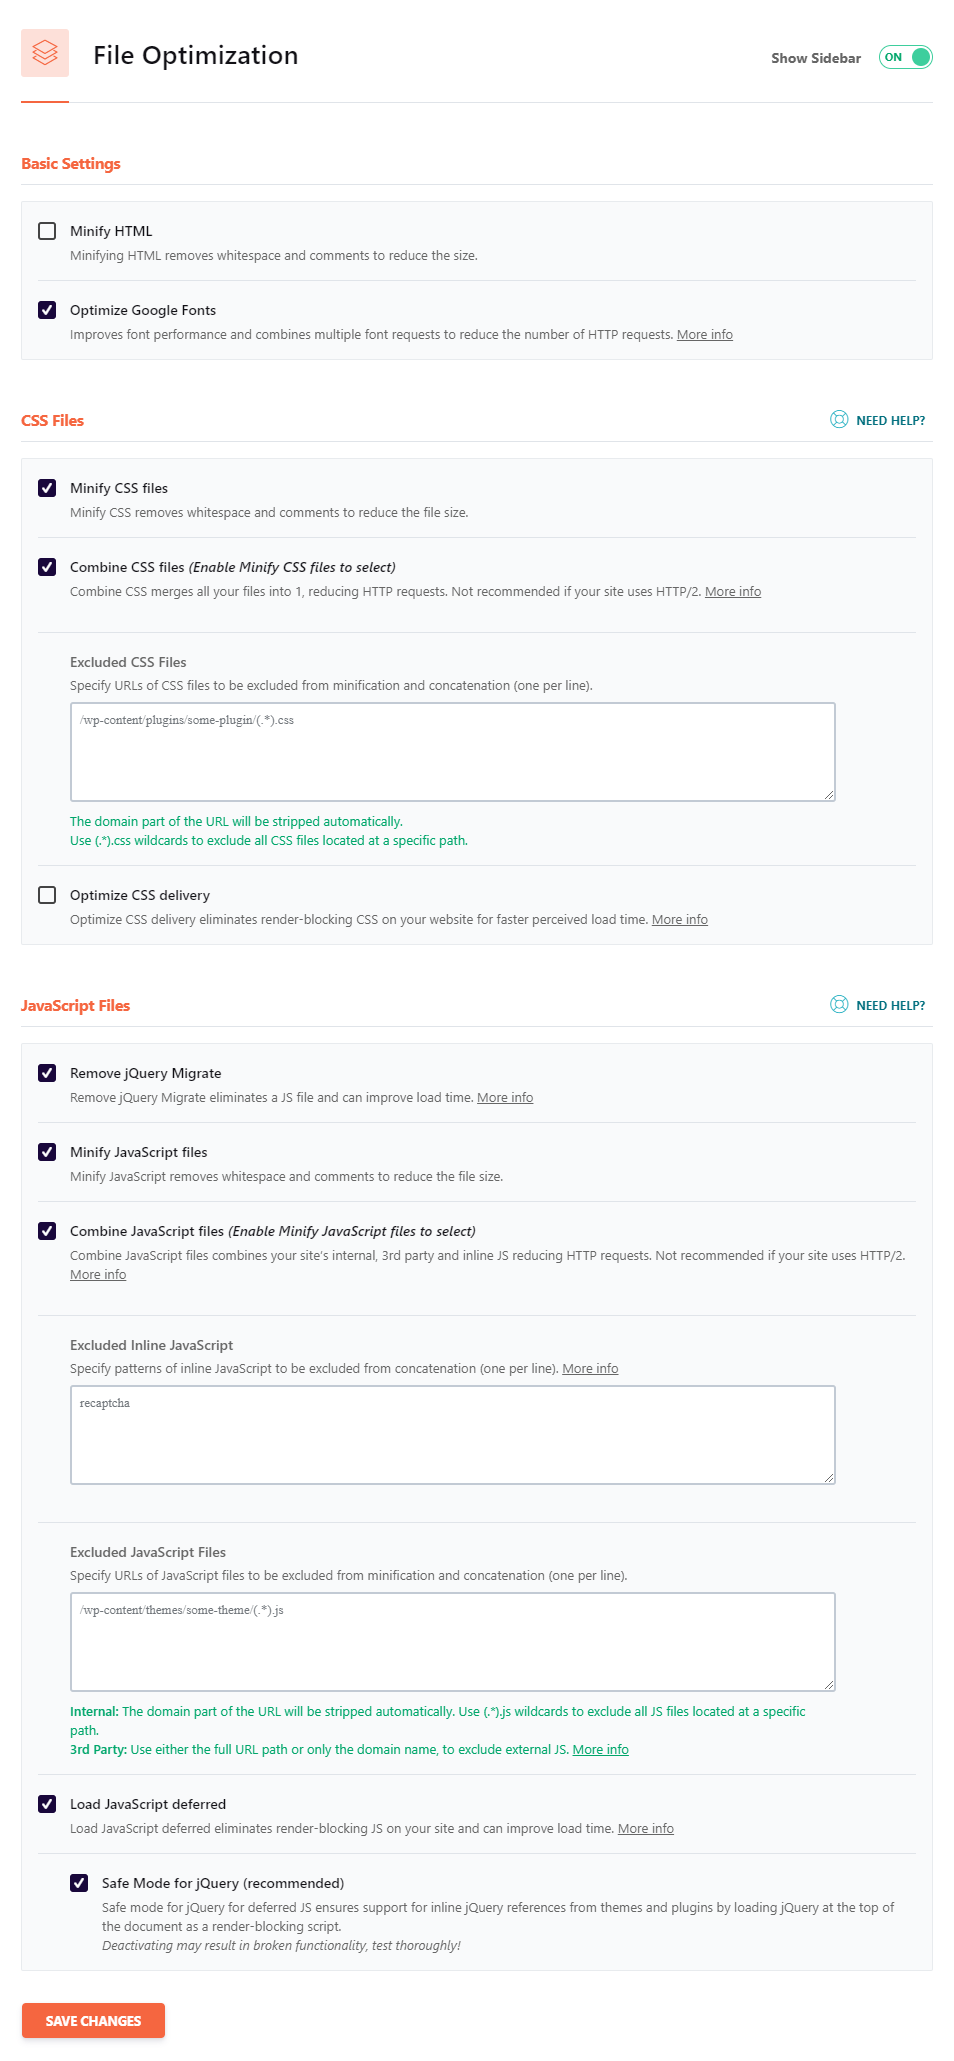The width and height of the screenshot is (954, 2061).
Task: Click the File Optimization logo icon
Action: point(45,55)
